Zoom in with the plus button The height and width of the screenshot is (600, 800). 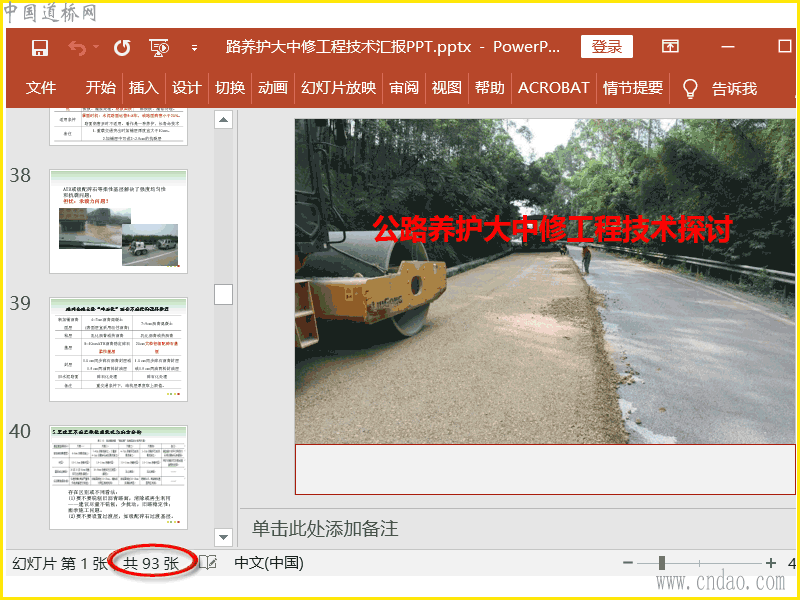771,563
